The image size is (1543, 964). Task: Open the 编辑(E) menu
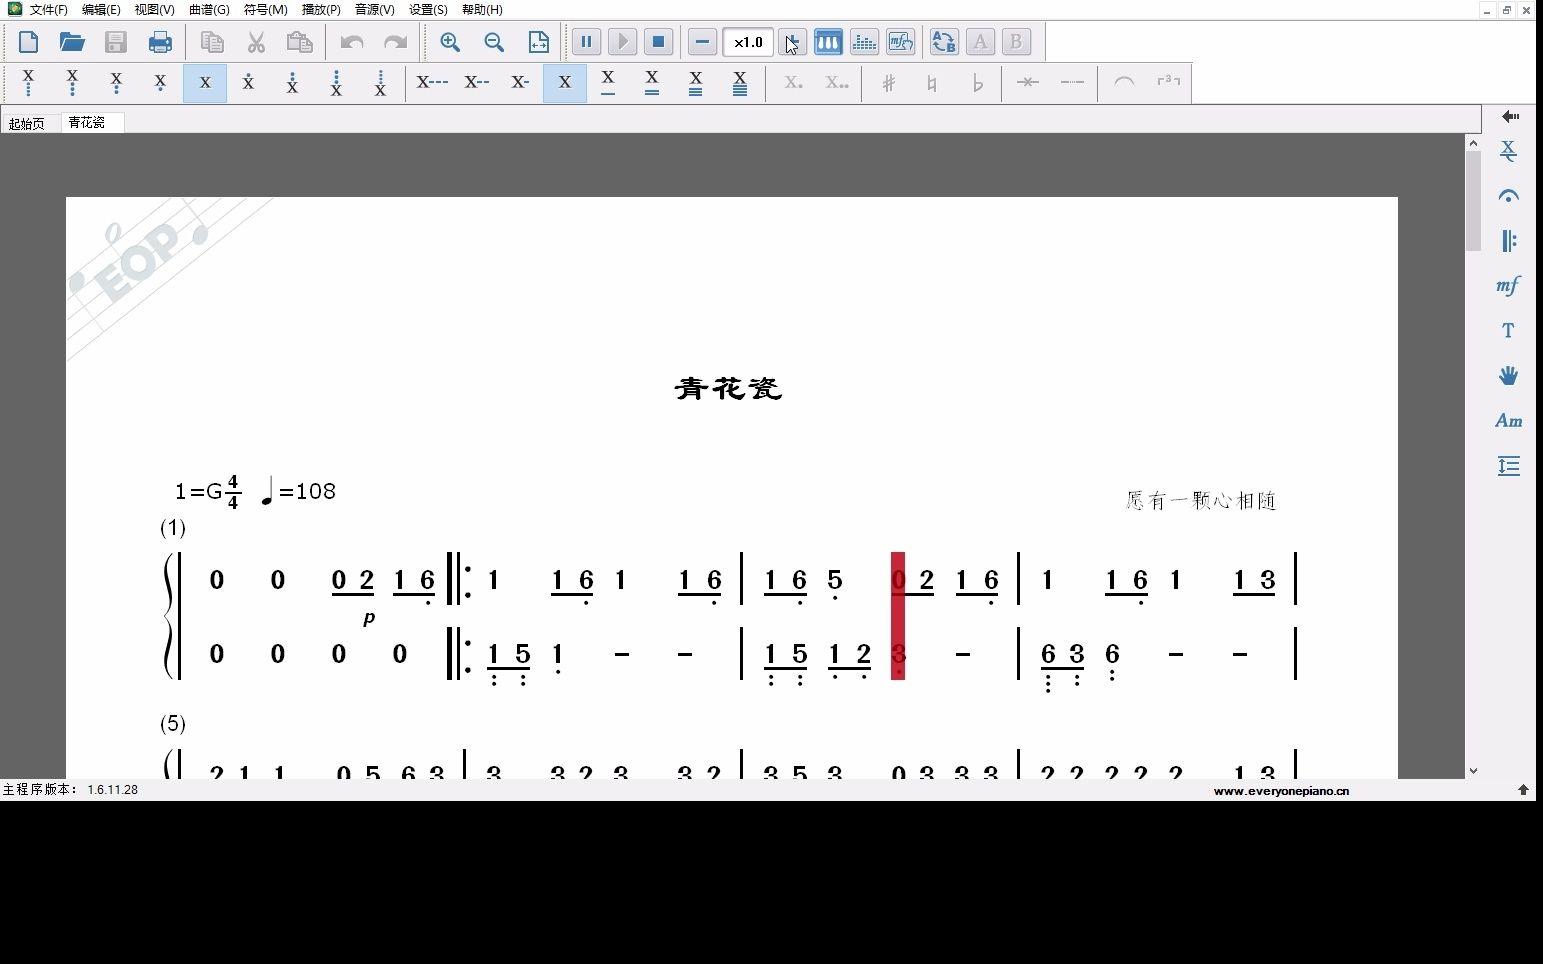(x=101, y=9)
